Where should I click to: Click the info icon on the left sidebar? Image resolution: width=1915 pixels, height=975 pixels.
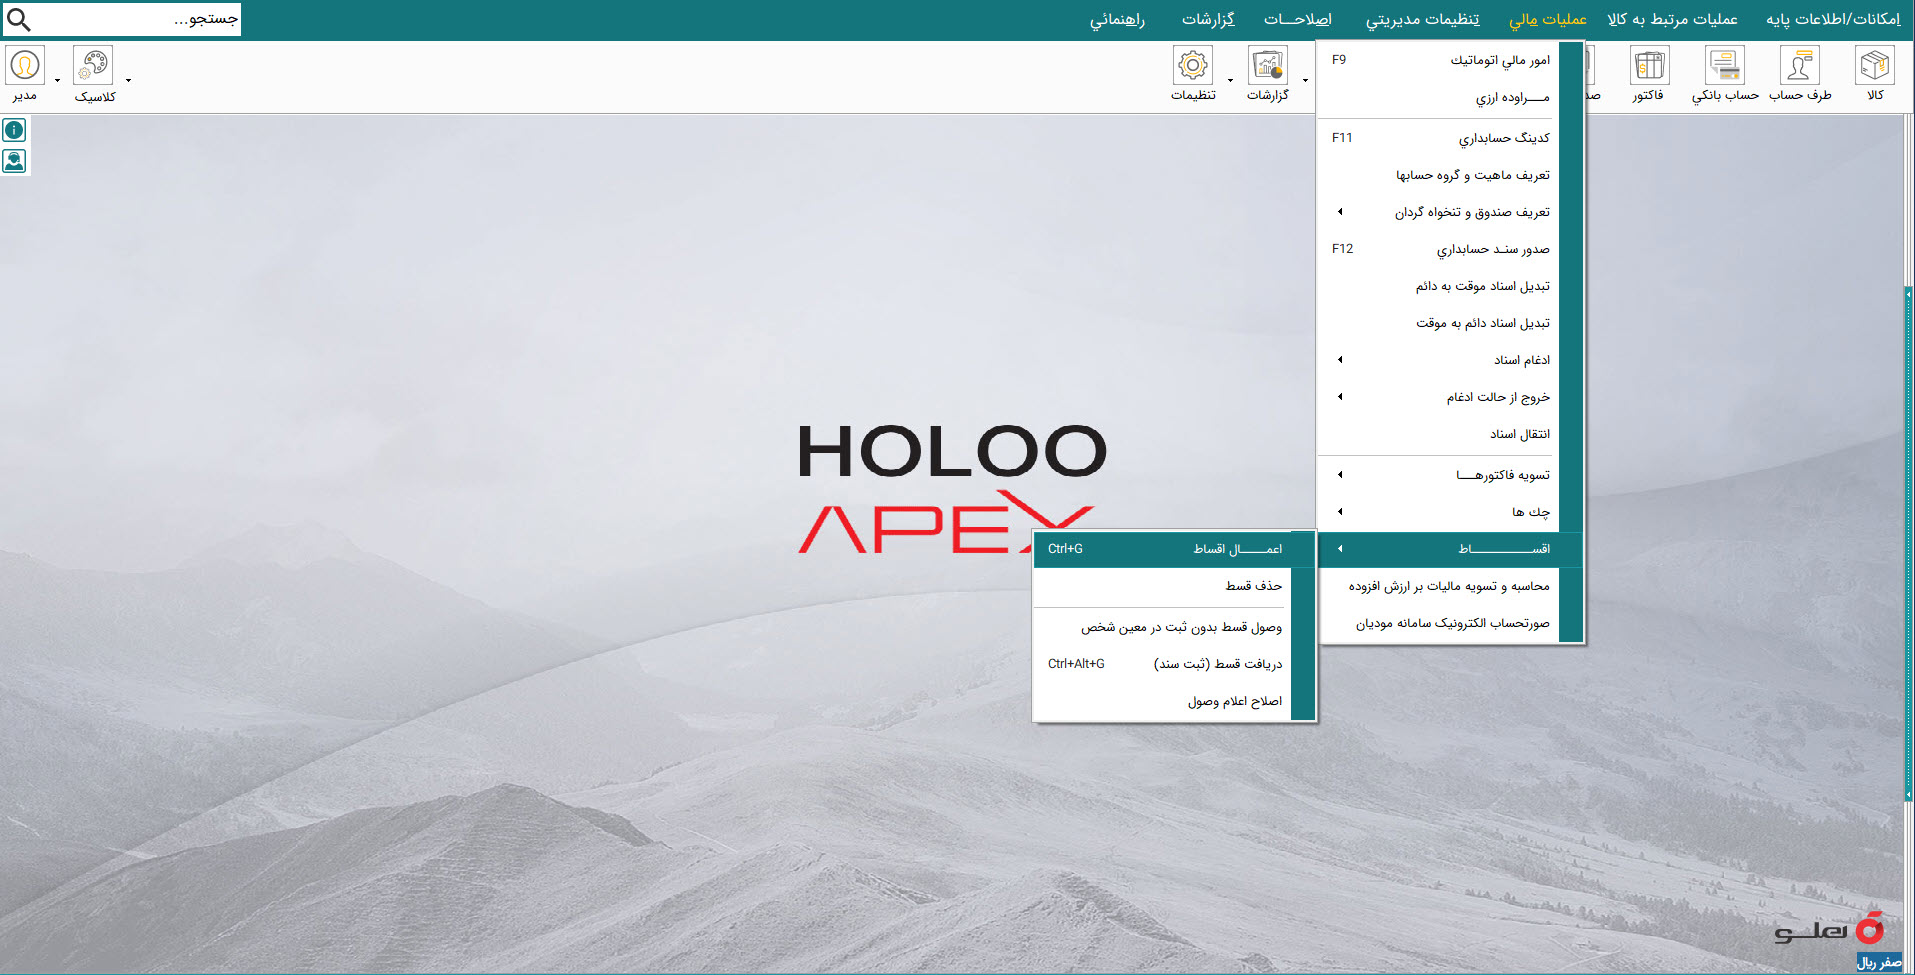click(14, 130)
